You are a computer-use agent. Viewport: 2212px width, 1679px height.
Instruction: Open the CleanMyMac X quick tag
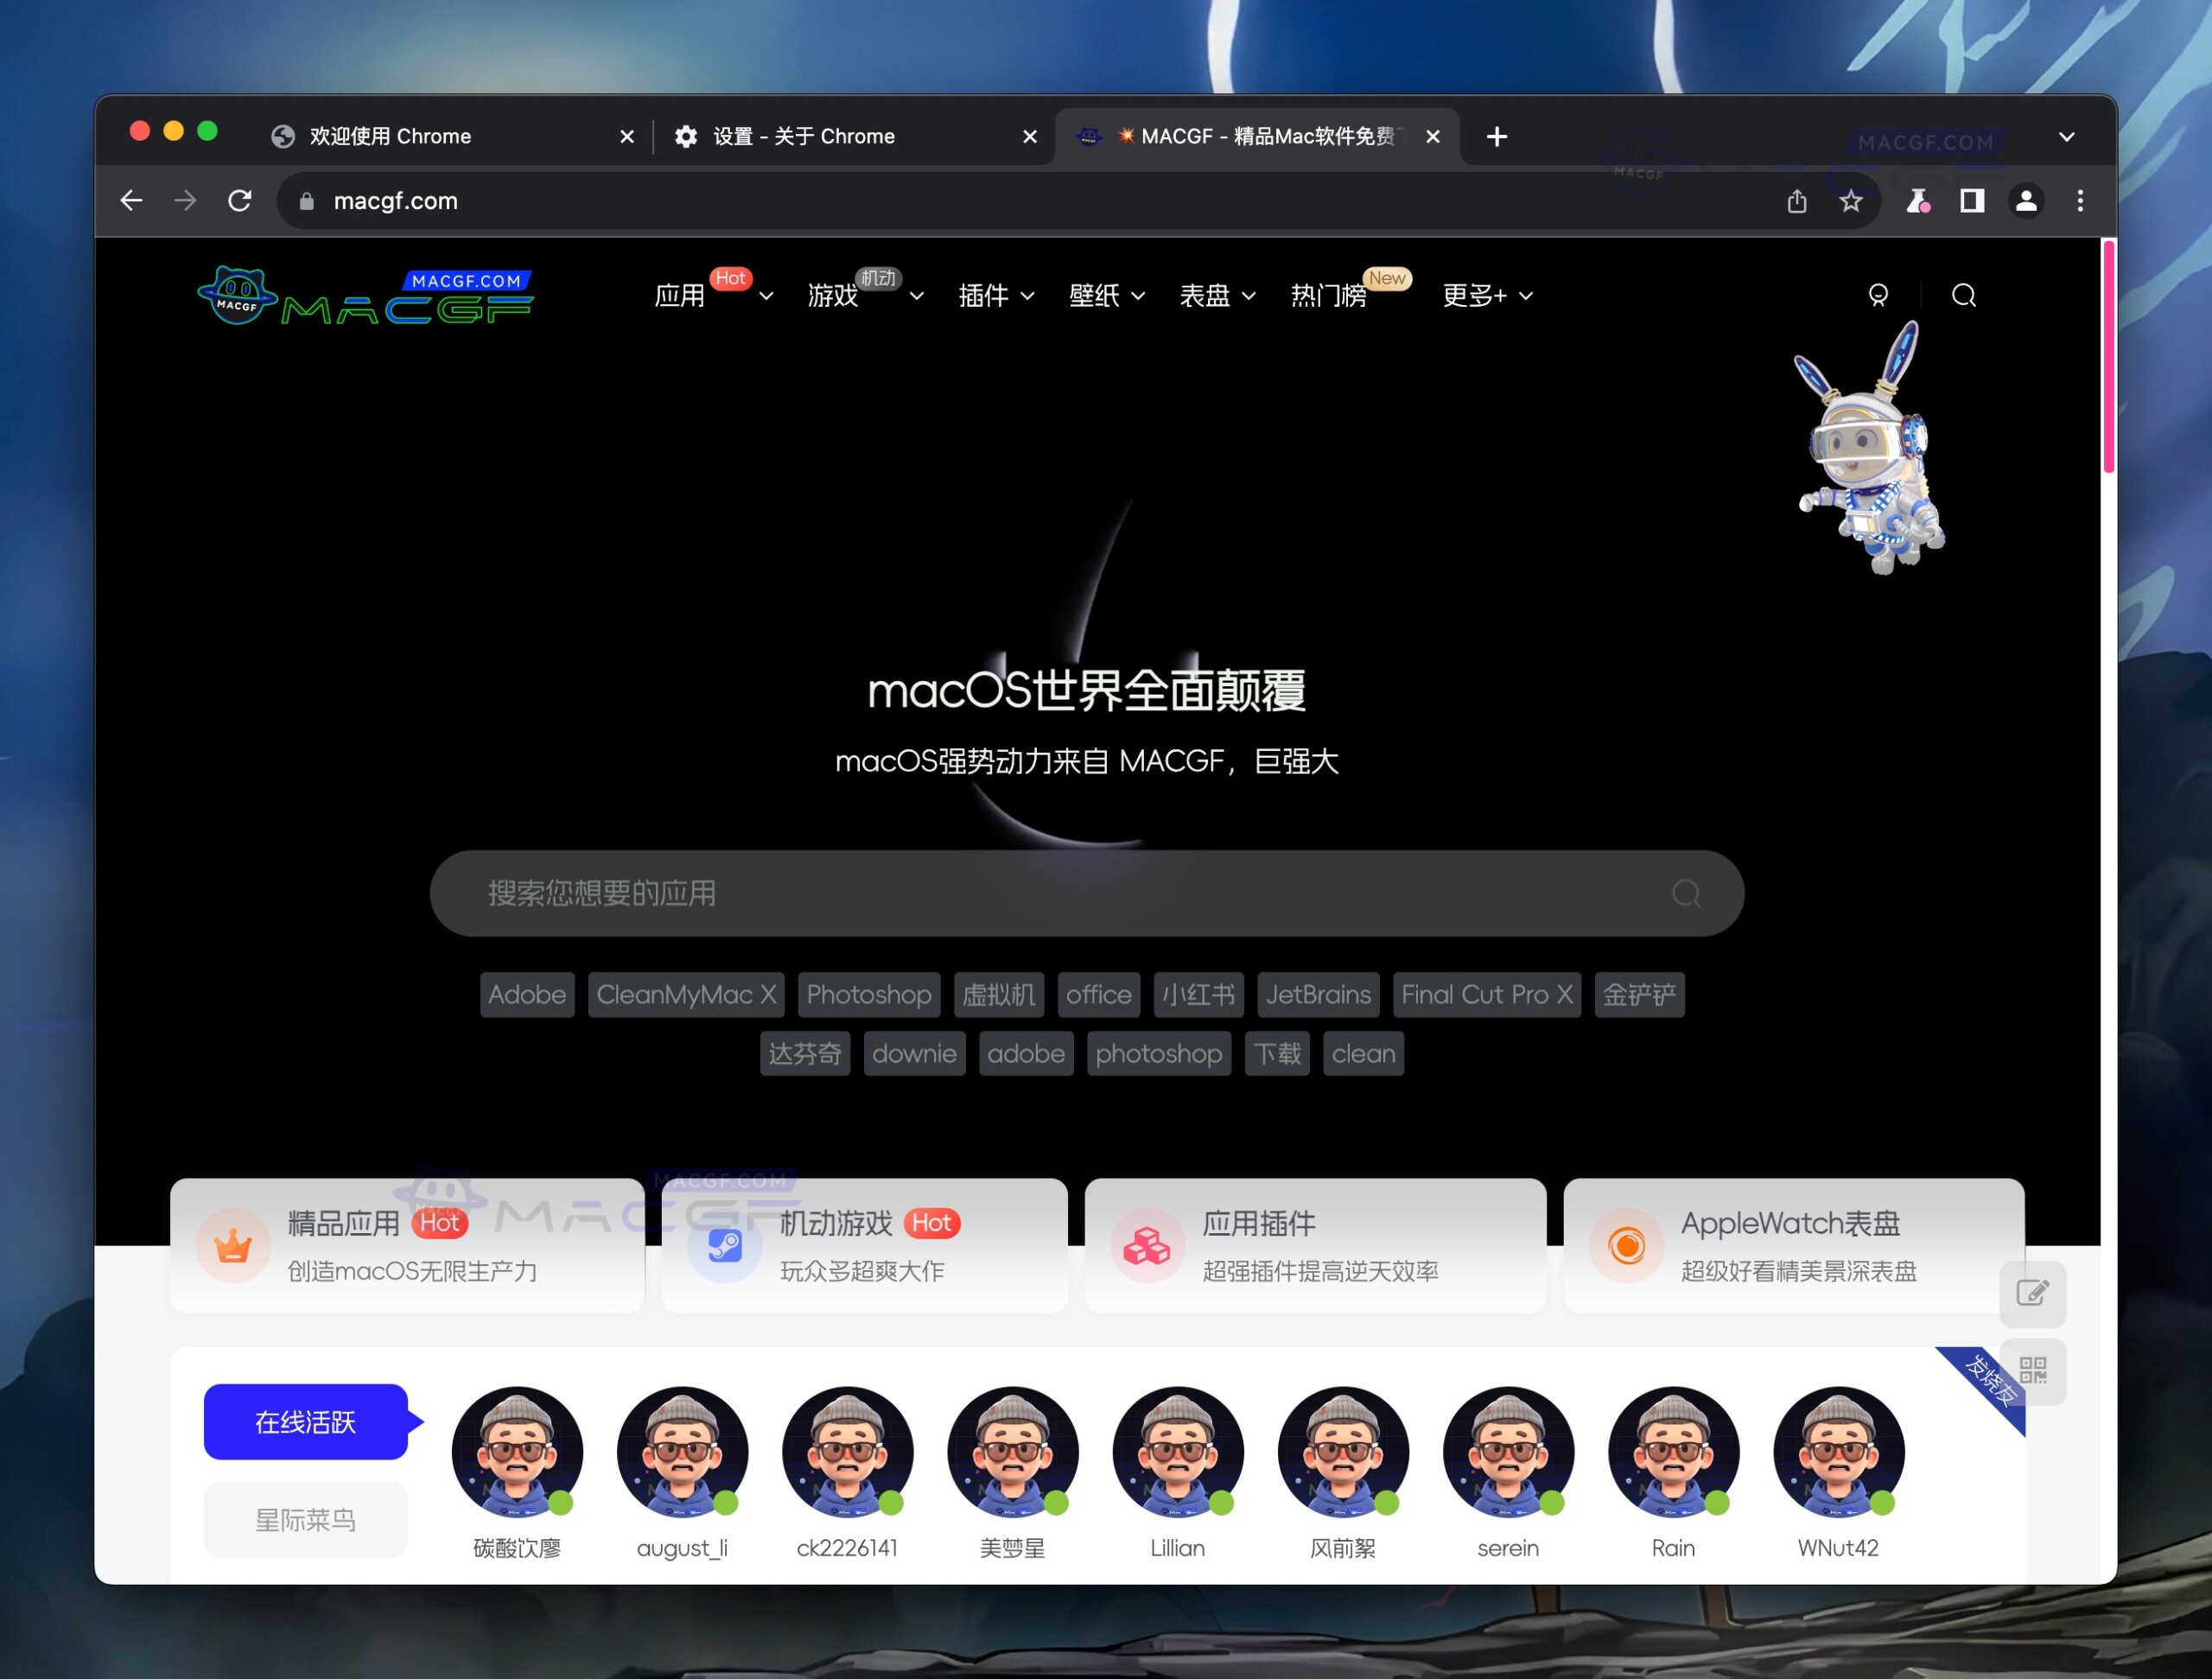[686, 994]
